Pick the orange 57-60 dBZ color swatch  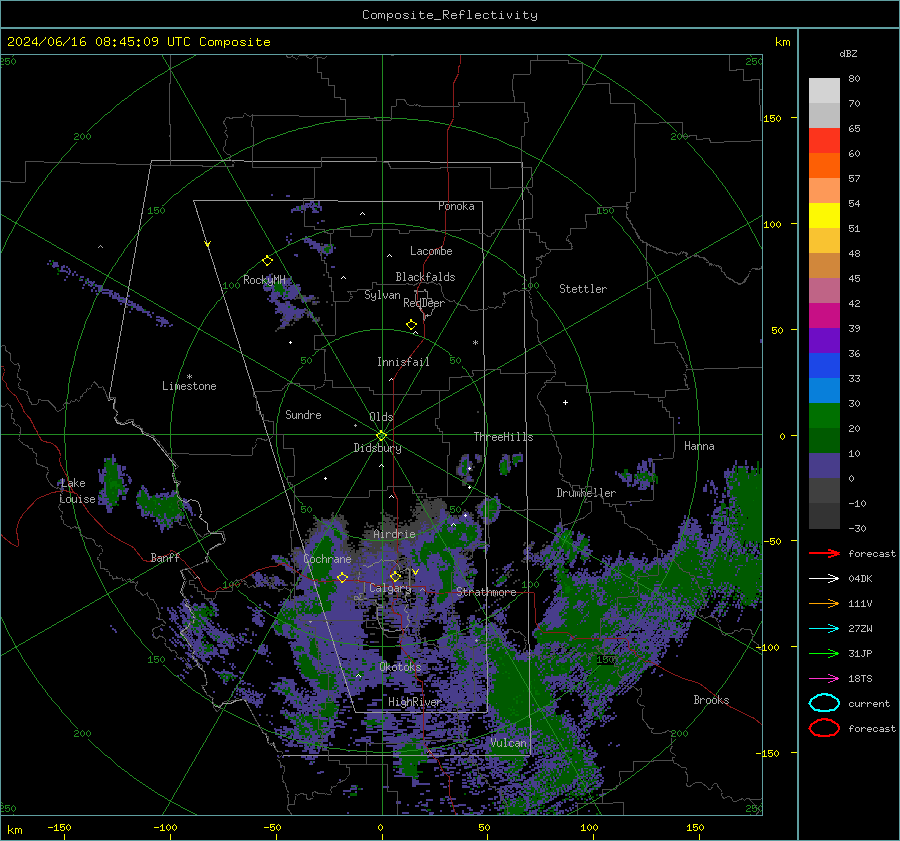(x=824, y=166)
